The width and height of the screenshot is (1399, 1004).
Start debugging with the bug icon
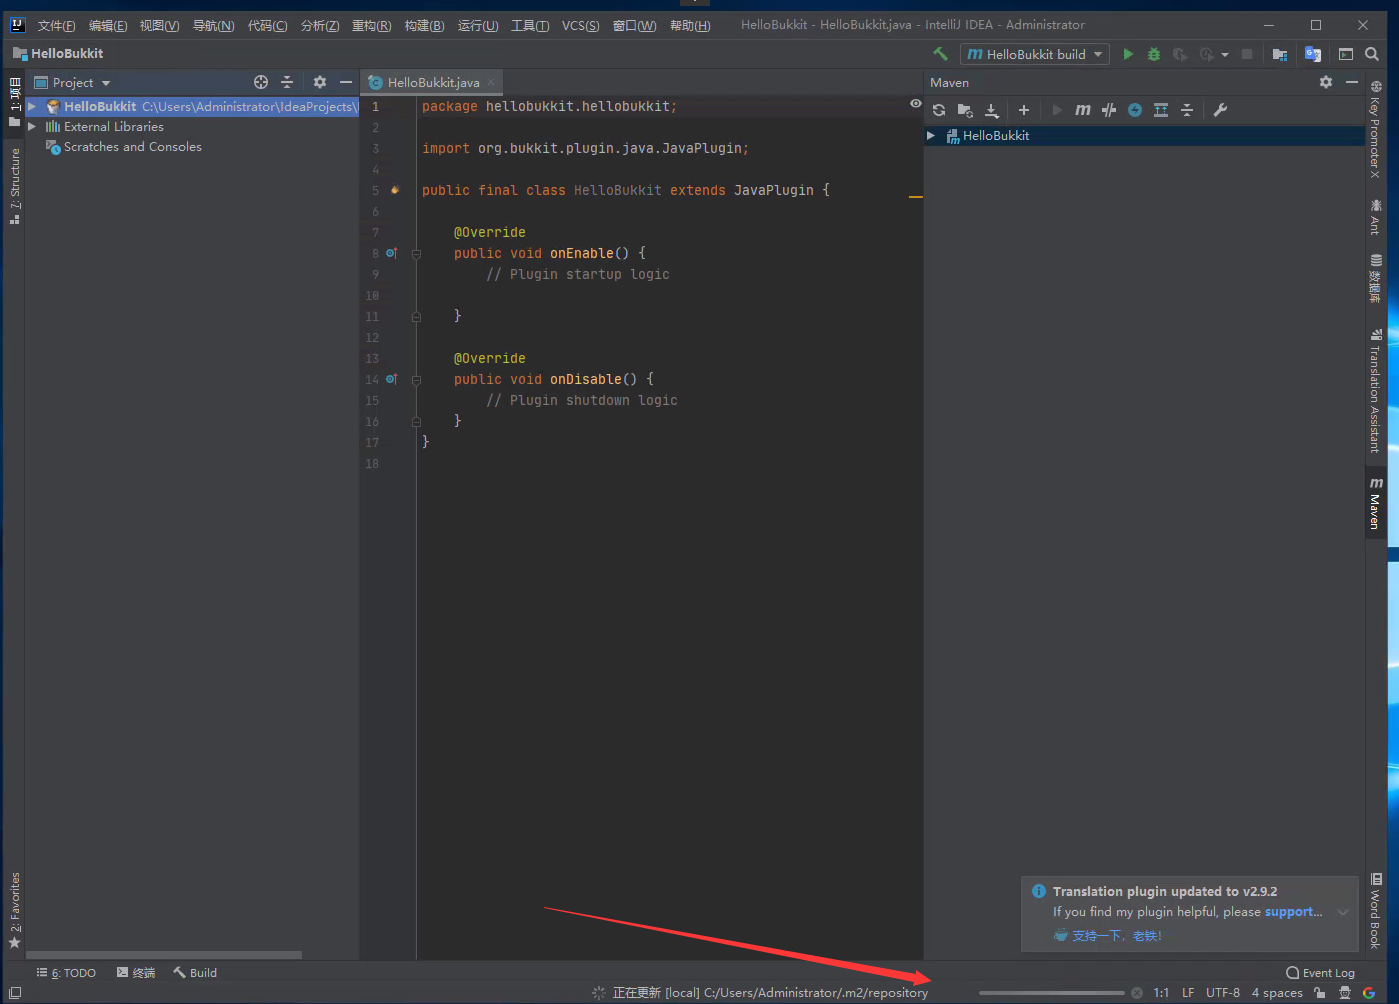(x=1154, y=54)
